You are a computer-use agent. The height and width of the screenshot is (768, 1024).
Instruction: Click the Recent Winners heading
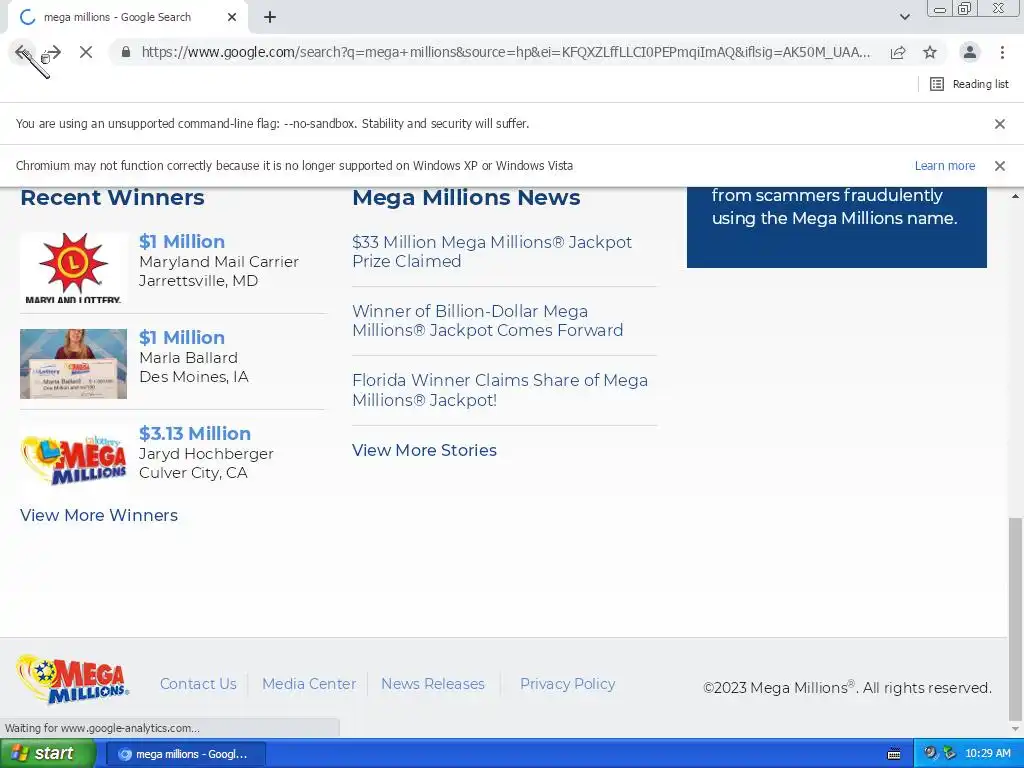point(112,197)
